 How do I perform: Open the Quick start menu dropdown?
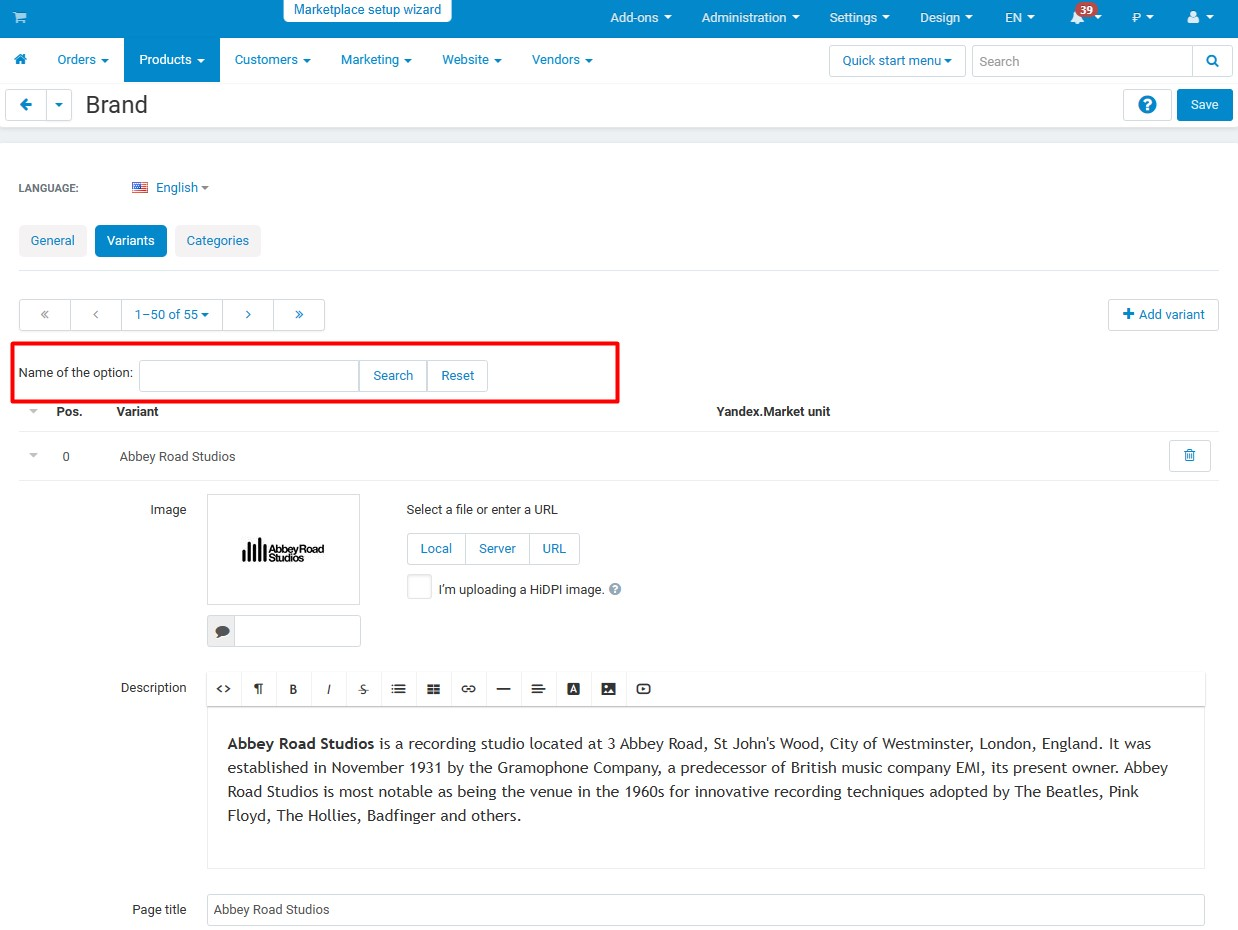coord(897,61)
